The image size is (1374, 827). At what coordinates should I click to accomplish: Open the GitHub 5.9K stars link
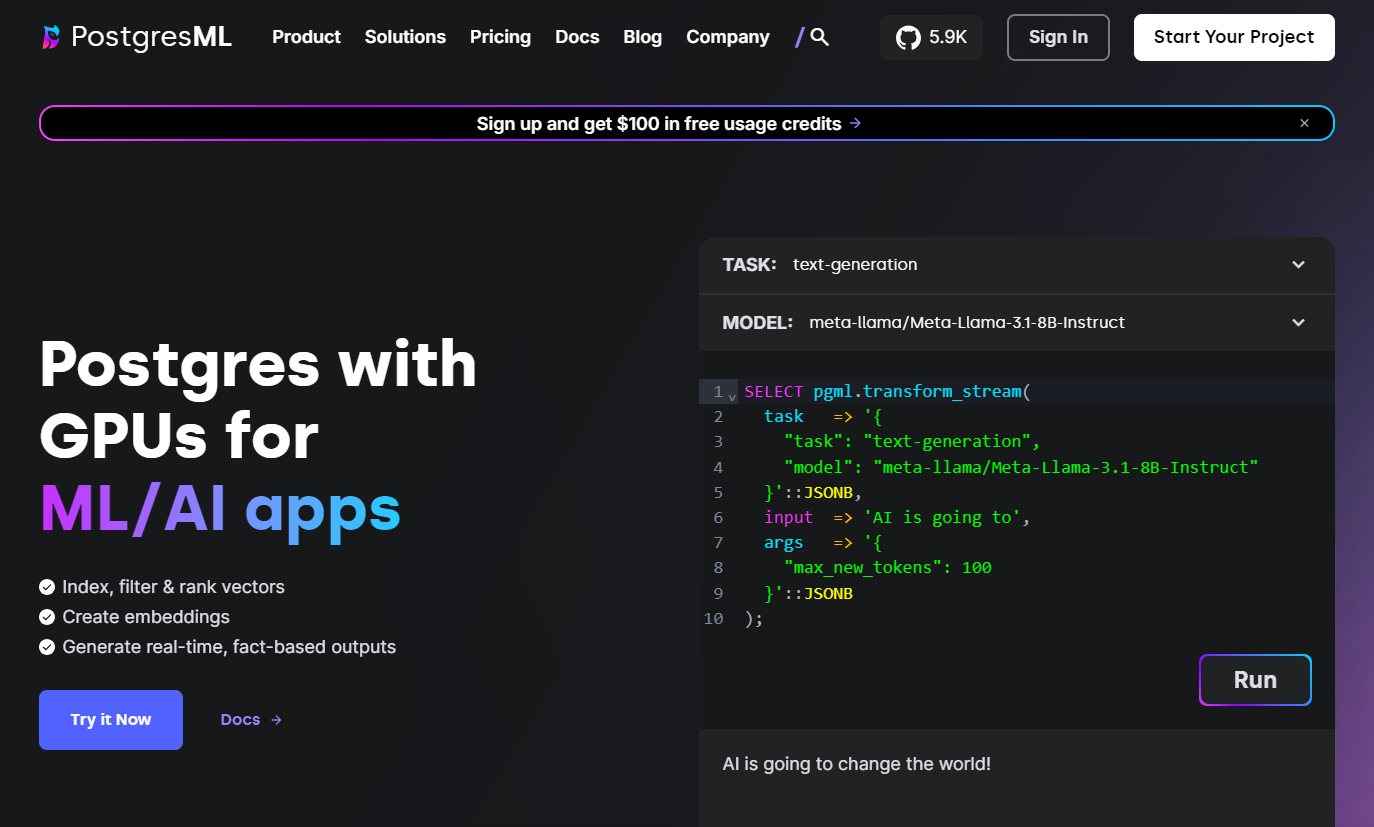pyautogui.click(x=931, y=37)
